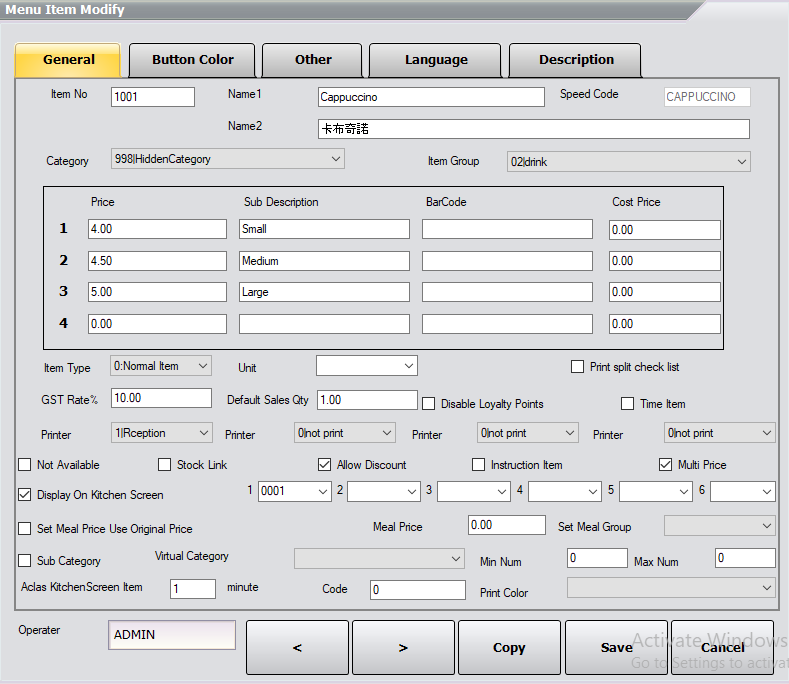This screenshot has height=684, width=789.
Task: Expand kitchen screen dropdown number 3
Action: tap(474, 491)
